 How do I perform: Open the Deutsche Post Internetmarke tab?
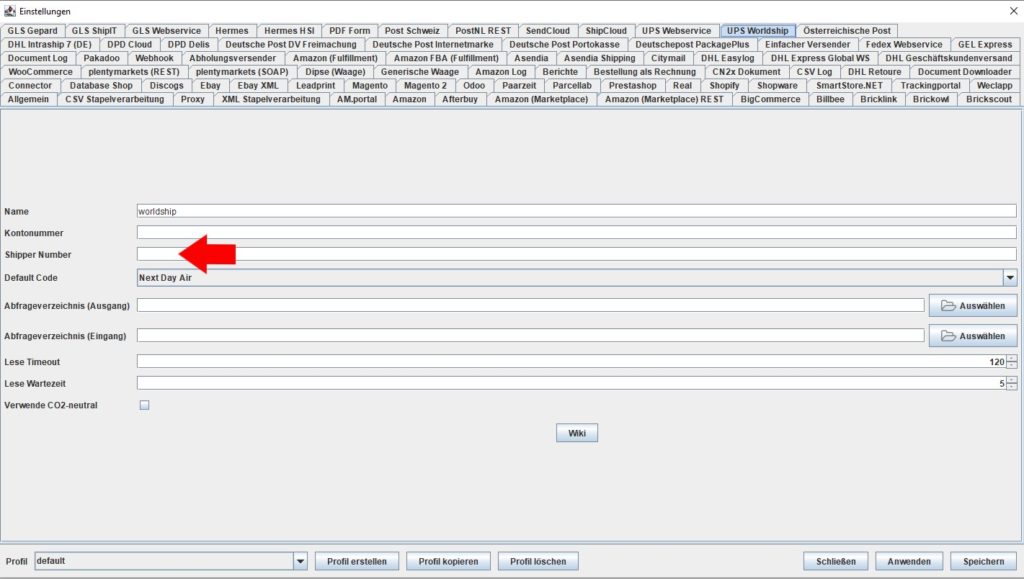click(x=433, y=44)
